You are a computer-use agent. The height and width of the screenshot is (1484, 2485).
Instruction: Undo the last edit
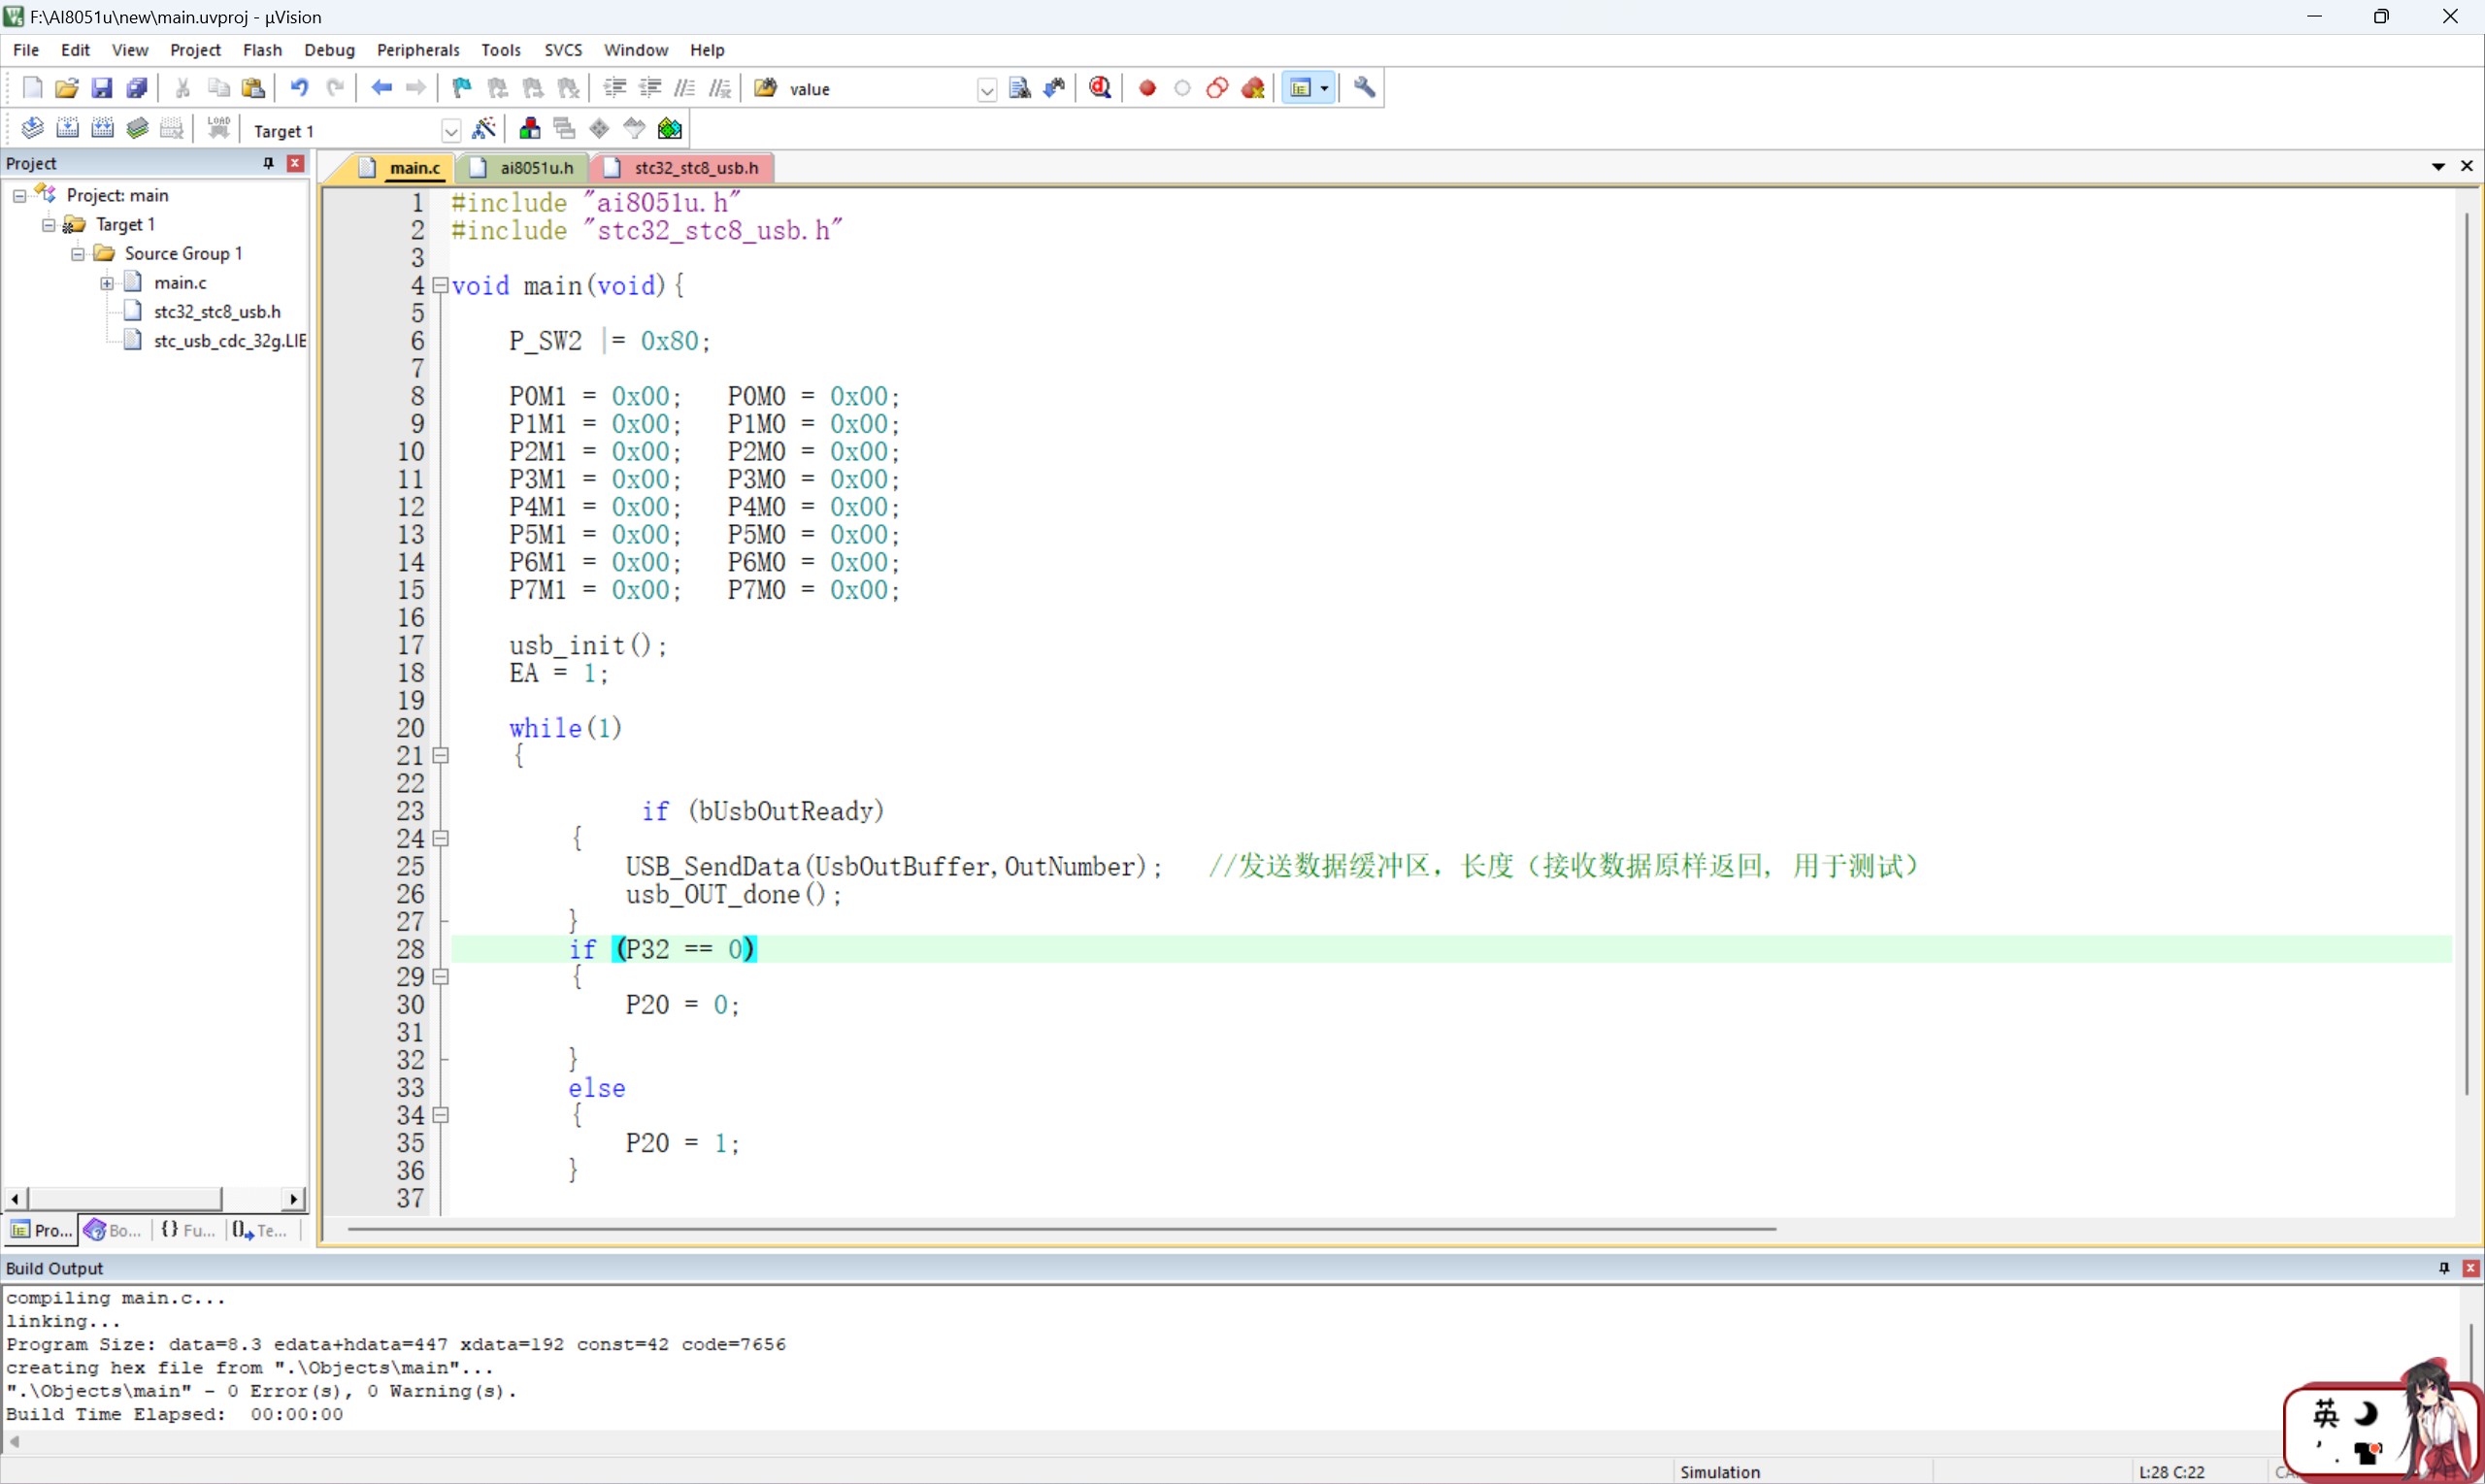pos(298,88)
